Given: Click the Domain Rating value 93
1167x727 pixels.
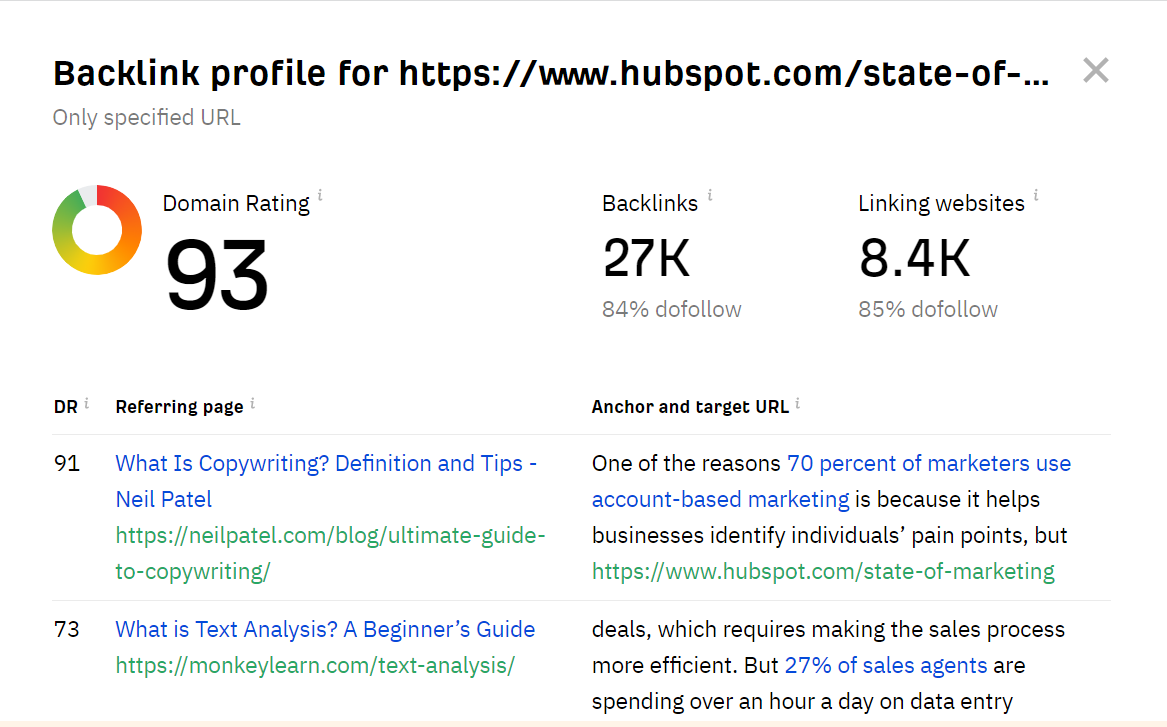Looking at the screenshot, I should pos(216,275).
